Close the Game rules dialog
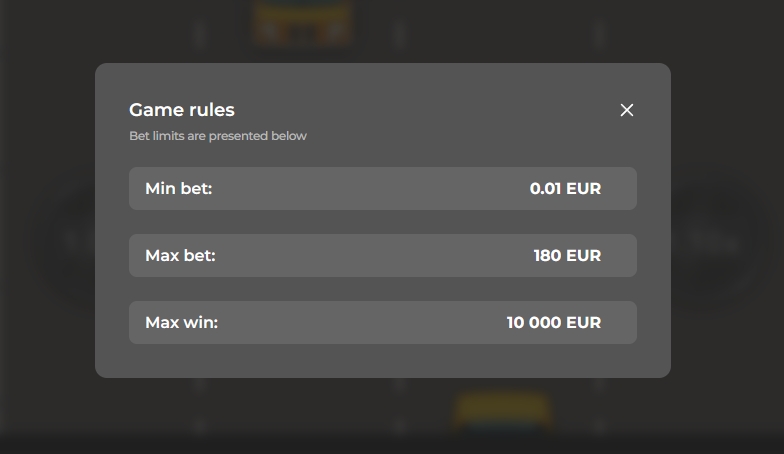The height and width of the screenshot is (454, 784). tap(626, 110)
